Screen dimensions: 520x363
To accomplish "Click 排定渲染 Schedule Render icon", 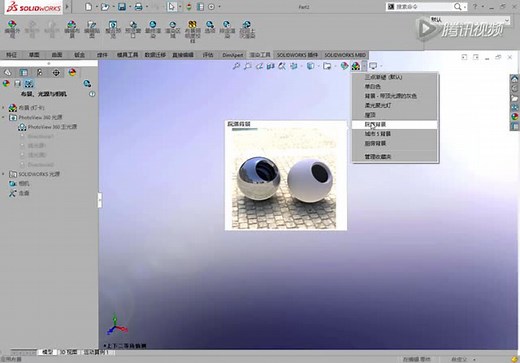I will click(227, 28).
